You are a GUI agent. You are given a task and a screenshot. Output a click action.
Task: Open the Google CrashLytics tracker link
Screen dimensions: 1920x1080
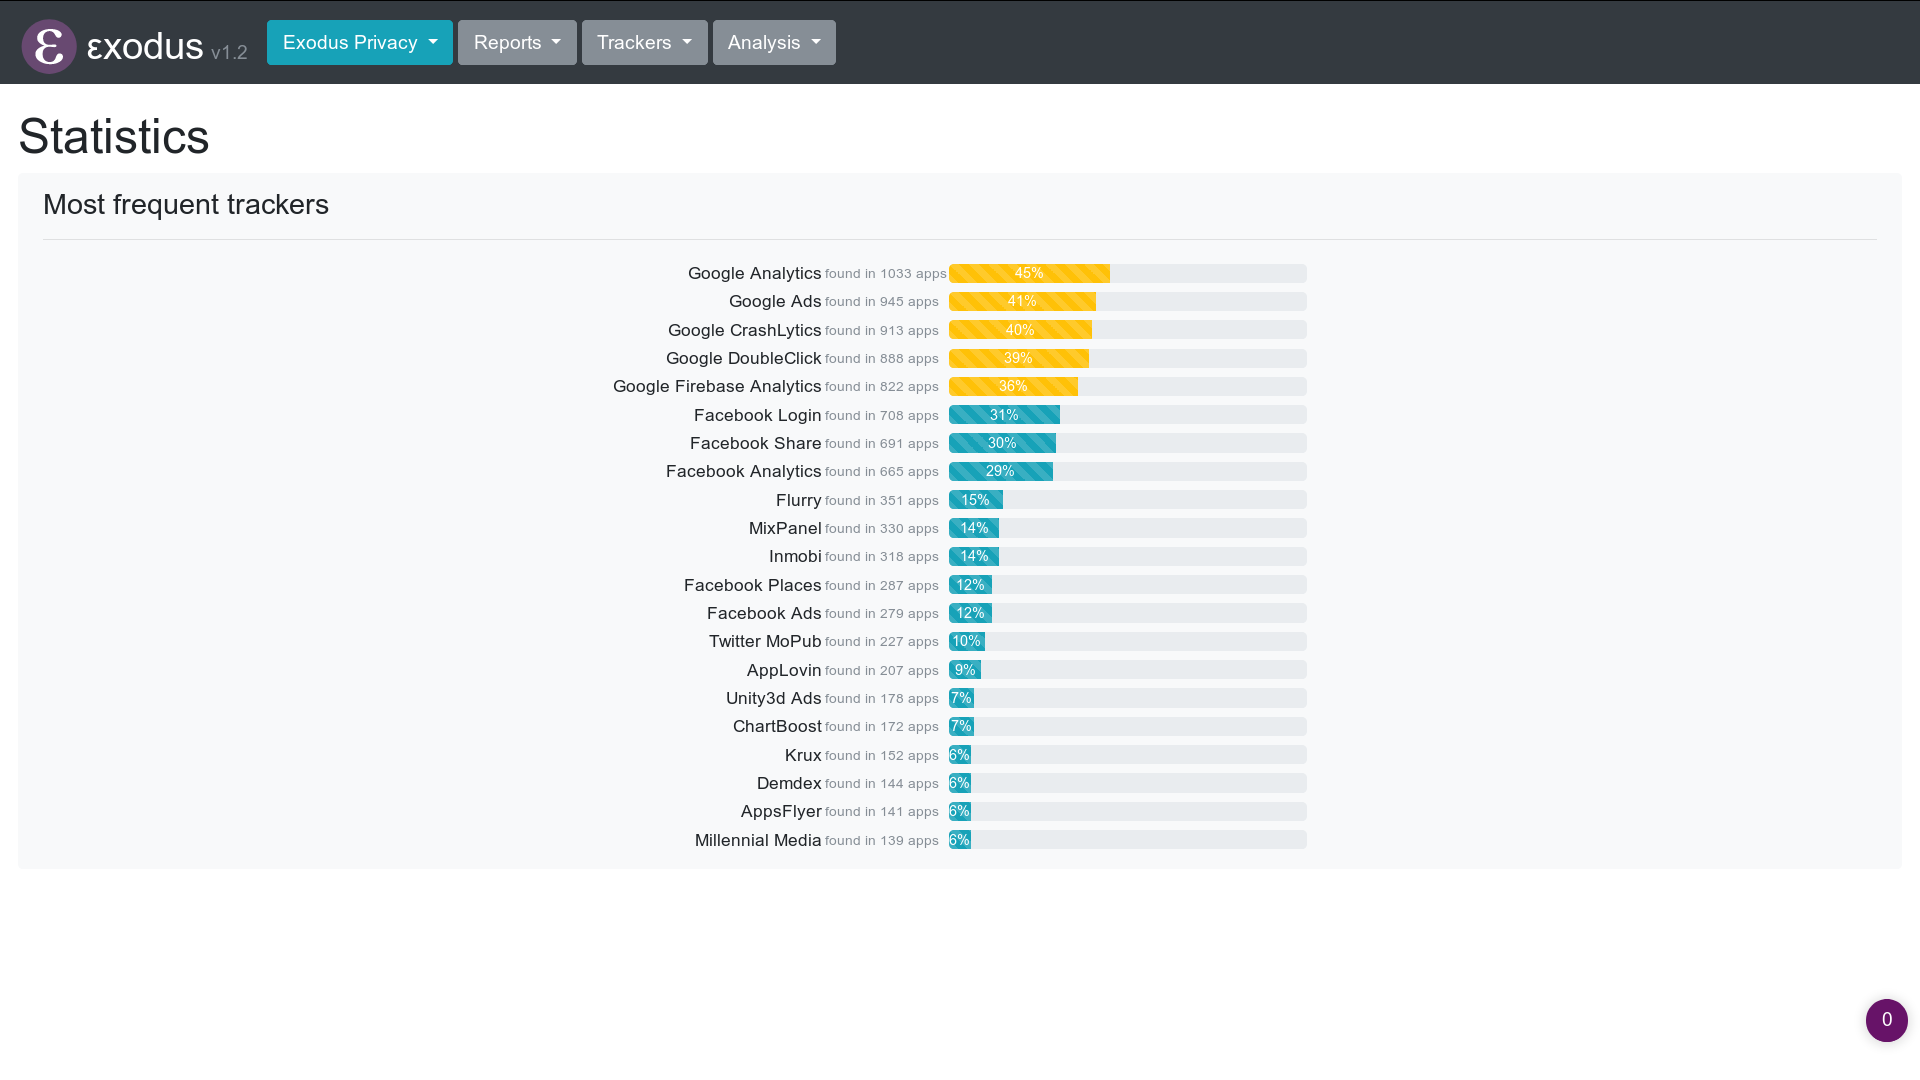pos(744,330)
